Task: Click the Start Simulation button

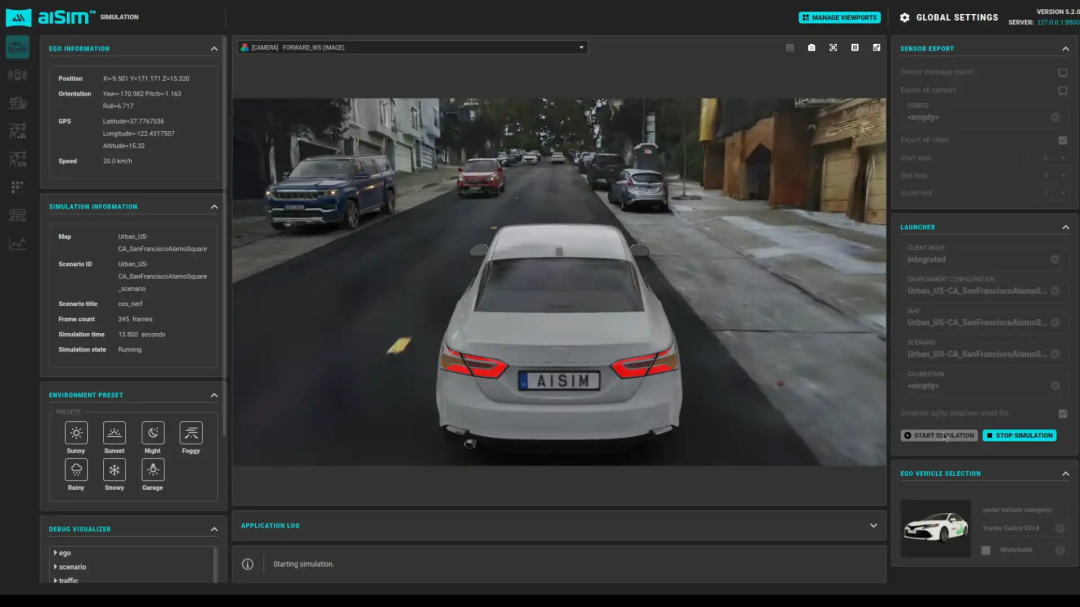Action: click(x=939, y=435)
